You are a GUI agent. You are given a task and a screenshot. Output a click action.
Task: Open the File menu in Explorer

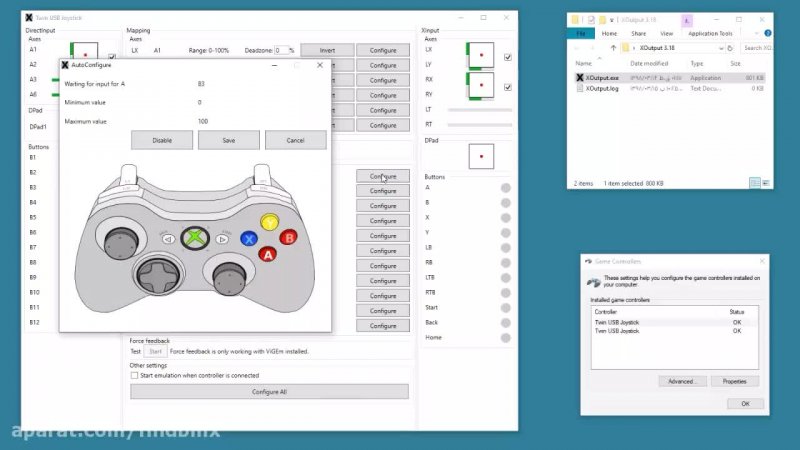pyautogui.click(x=580, y=33)
